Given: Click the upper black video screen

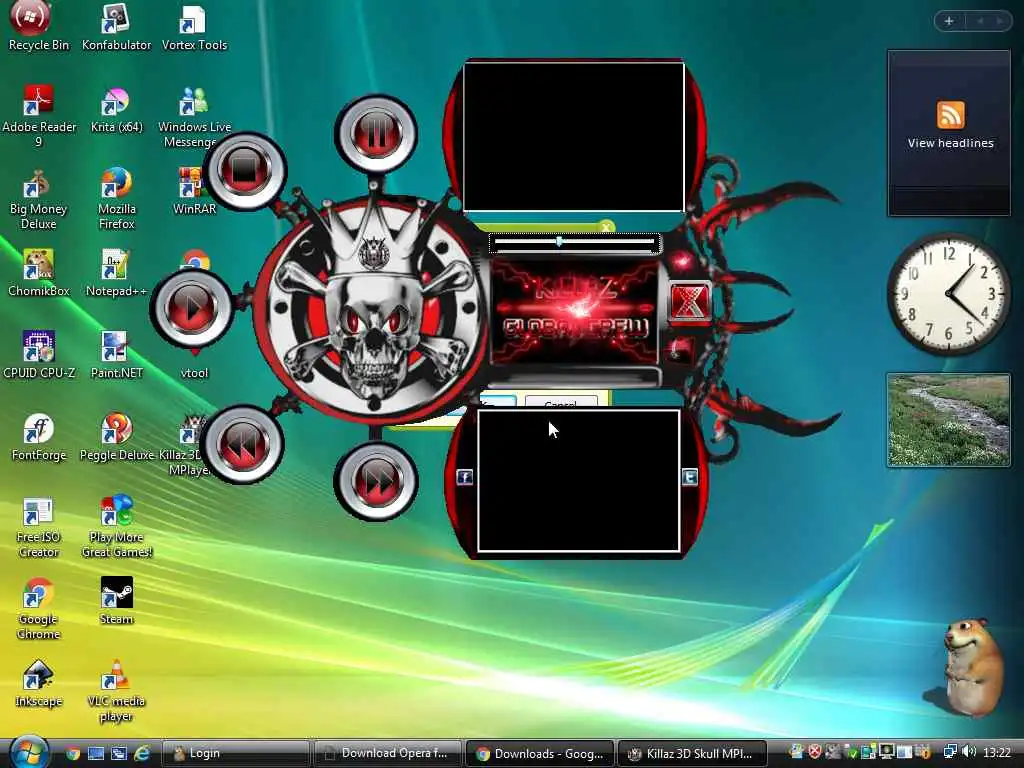Looking at the screenshot, I should [574, 136].
